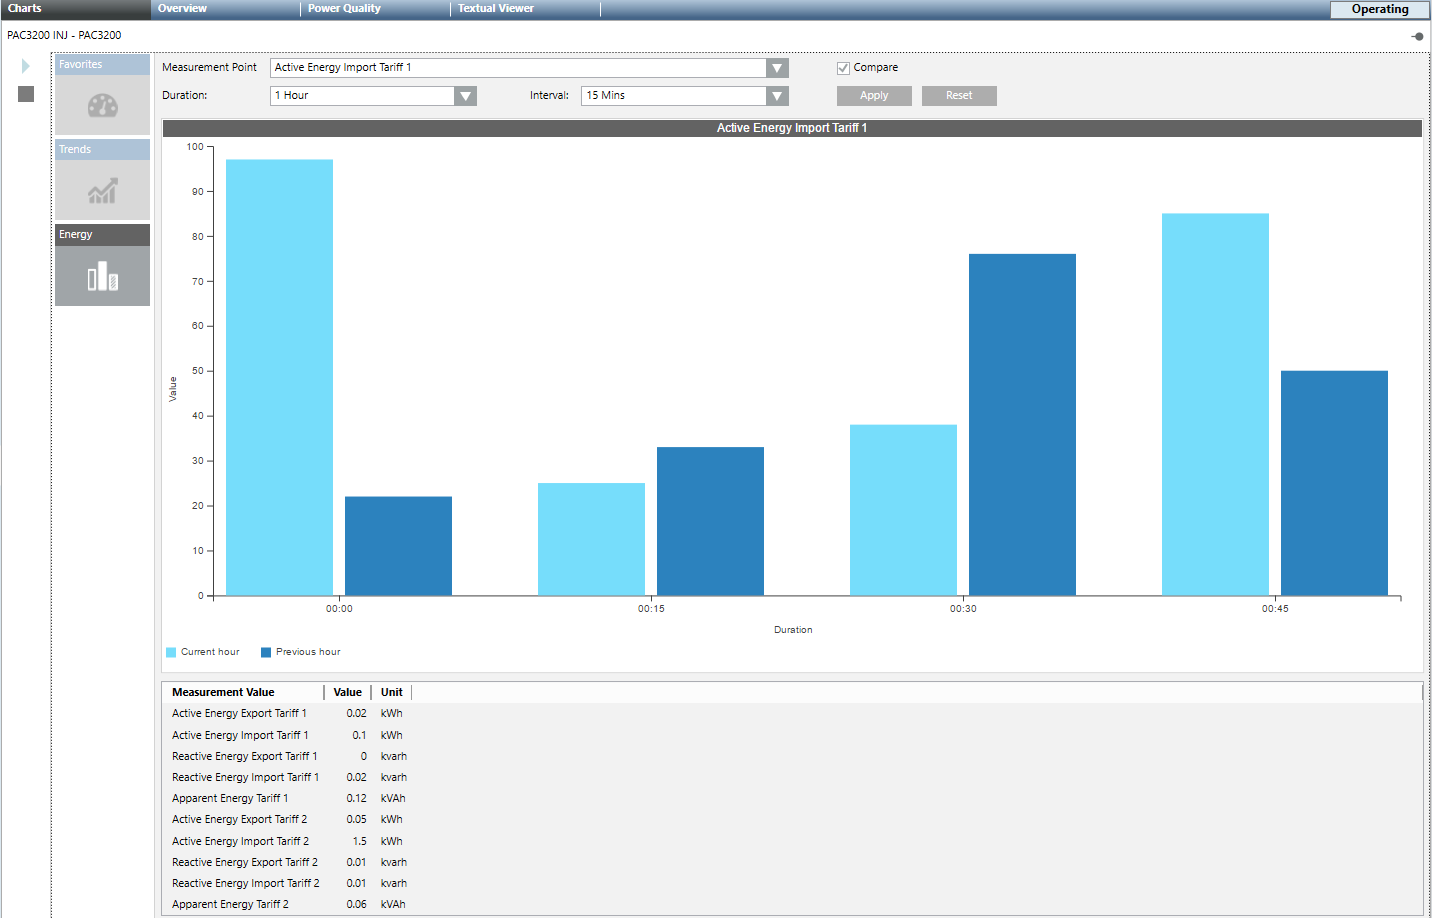Click the Apply button
1432x918 pixels.
tap(874, 96)
